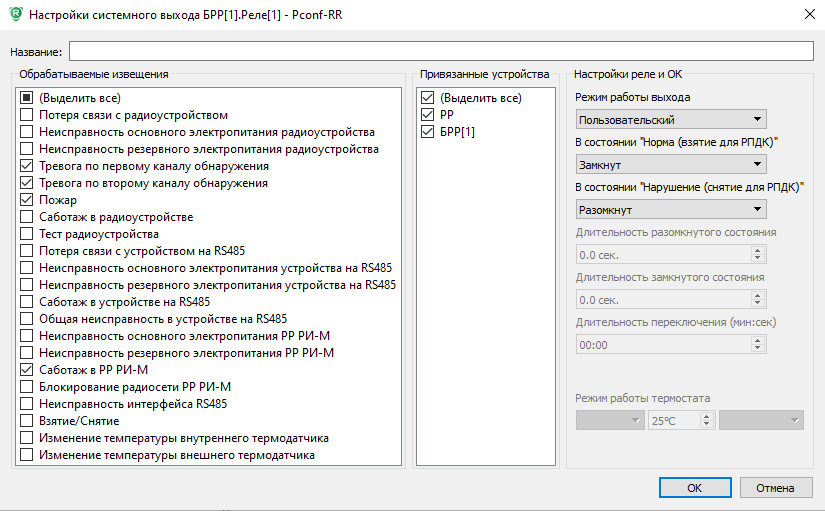Image resolution: width=825 pixels, height=511 pixels.
Task: Uncheck 'Тревога по первому каналу обнаружения'
Action: (26, 166)
